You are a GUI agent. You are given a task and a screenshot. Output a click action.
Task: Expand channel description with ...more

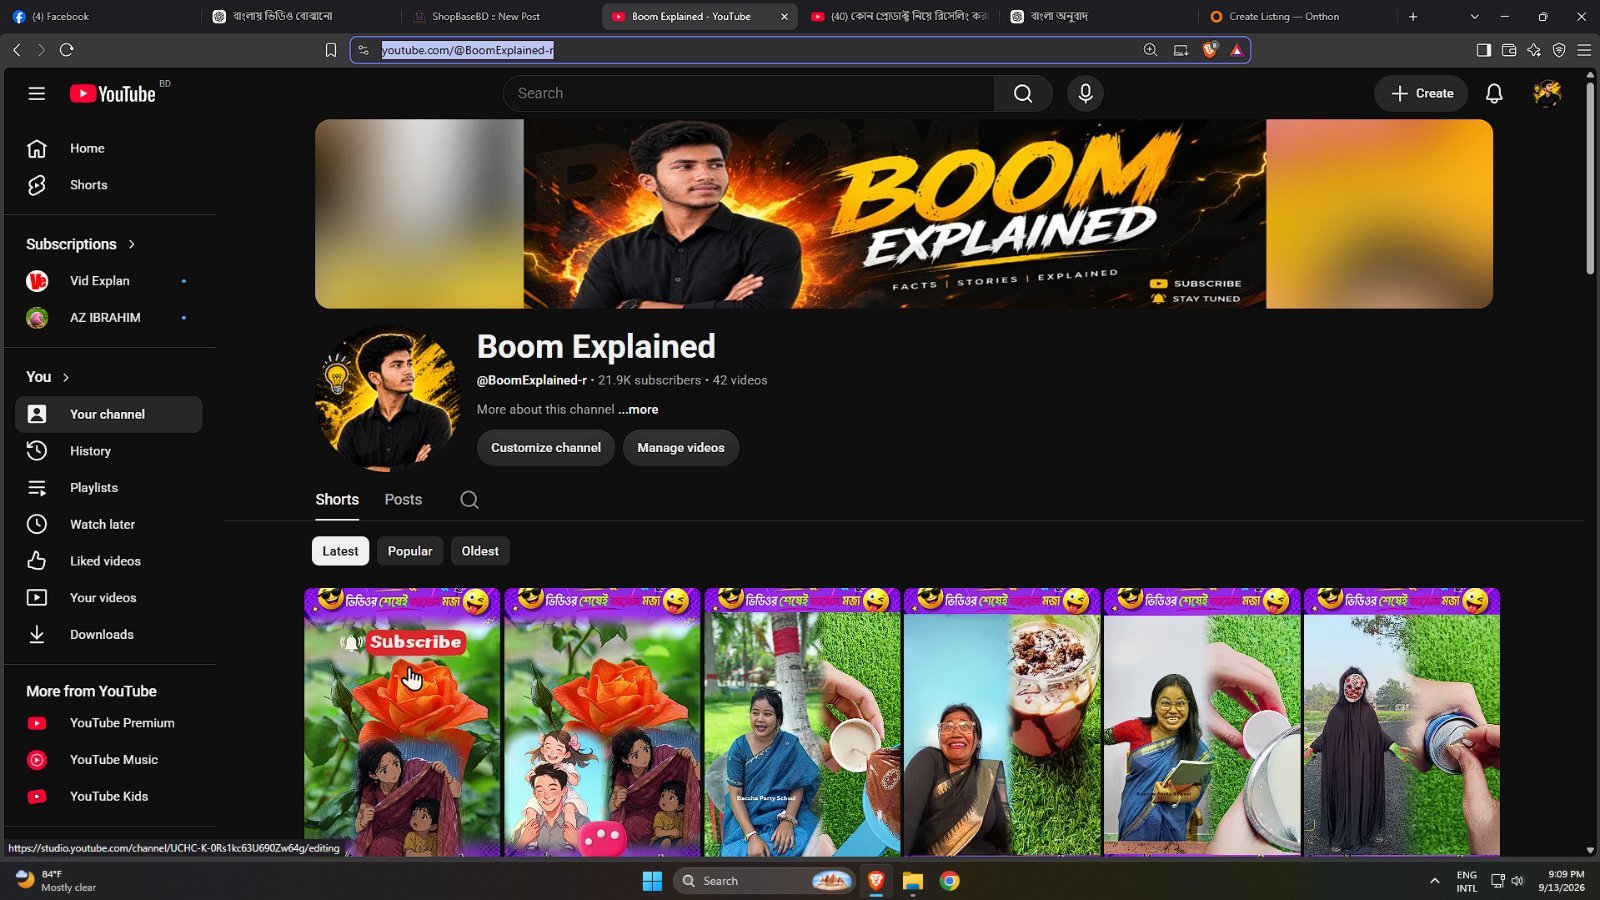point(638,410)
